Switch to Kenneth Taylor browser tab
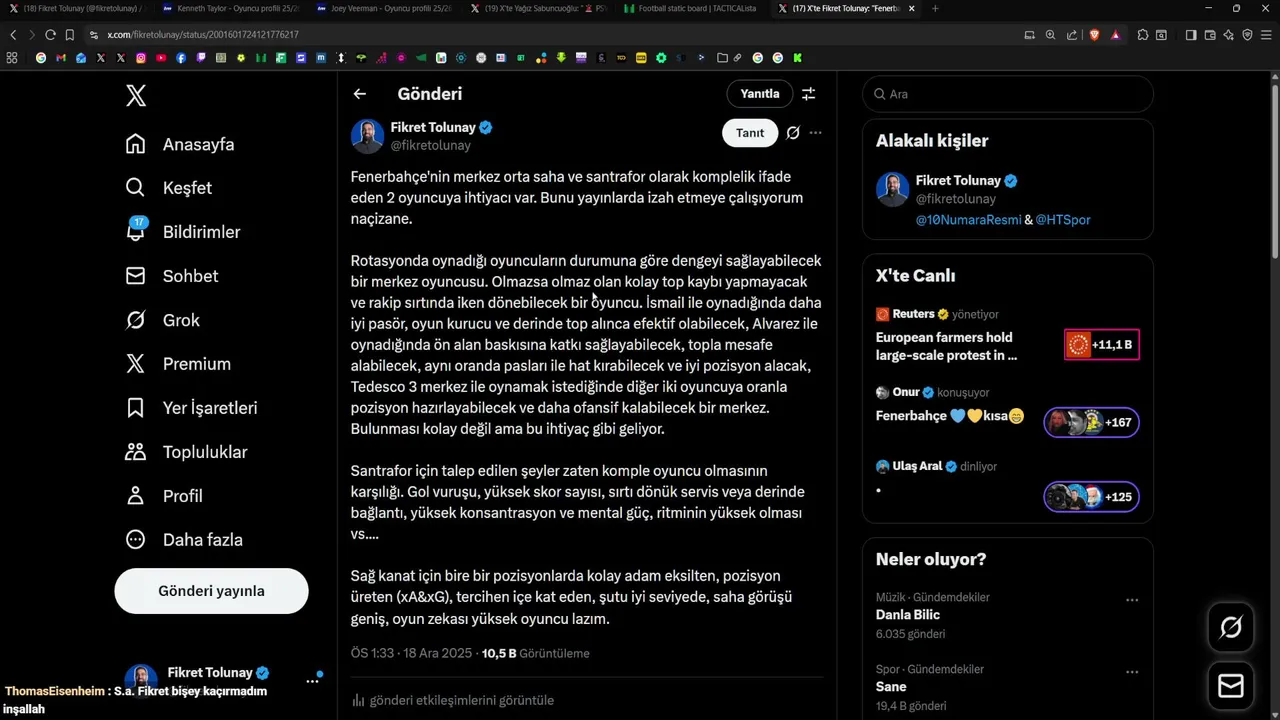The width and height of the screenshot is (1280, 720). click(x=230, y=8)
